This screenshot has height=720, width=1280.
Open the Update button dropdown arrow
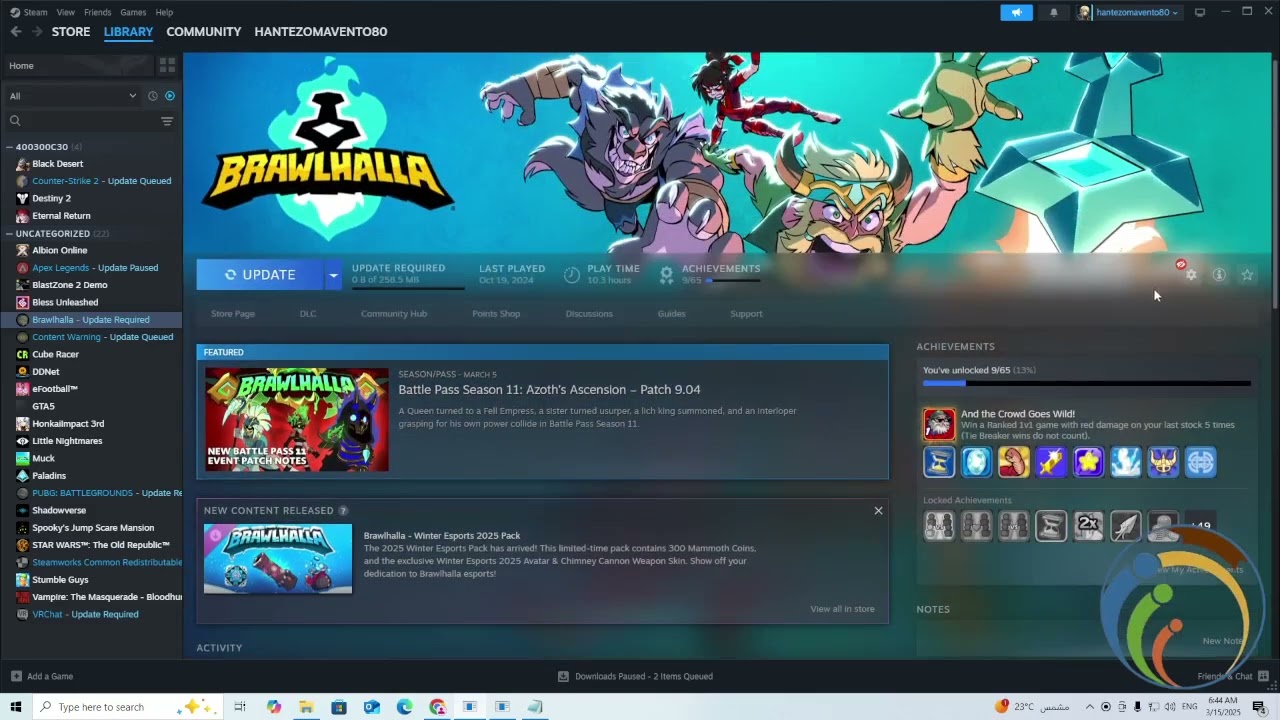333,275
